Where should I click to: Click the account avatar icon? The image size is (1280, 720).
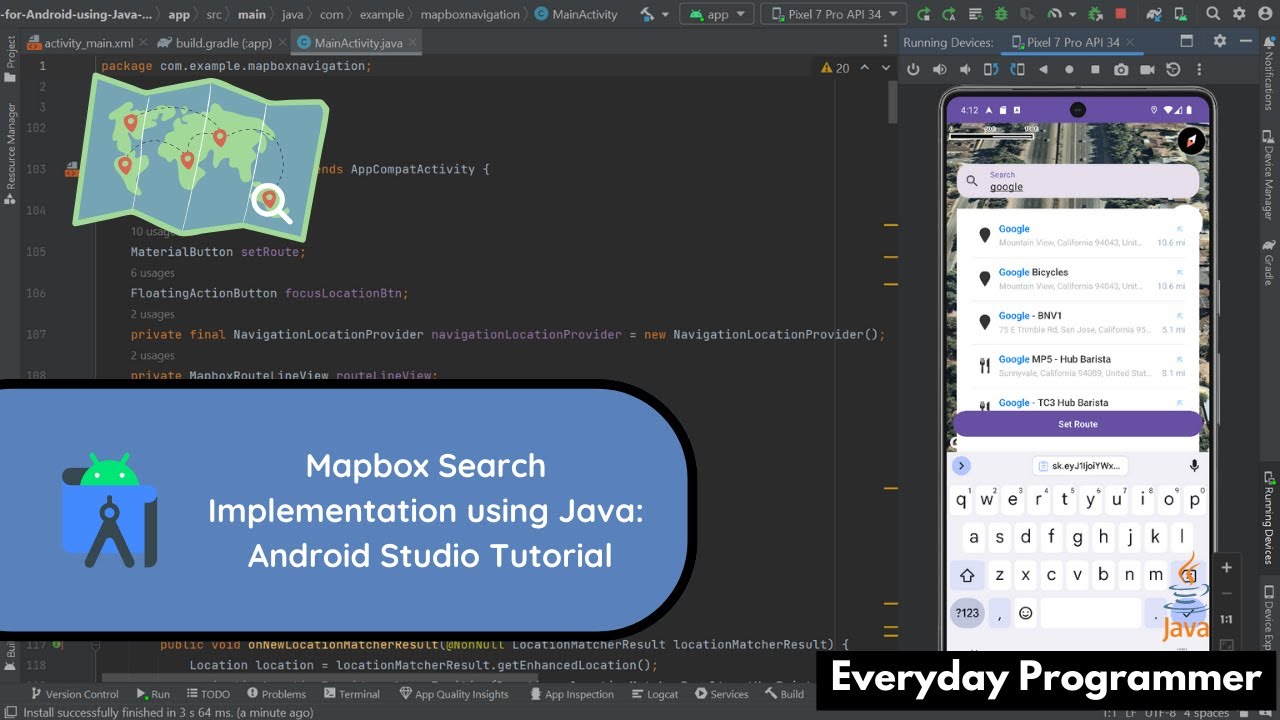pos(1267,14)
